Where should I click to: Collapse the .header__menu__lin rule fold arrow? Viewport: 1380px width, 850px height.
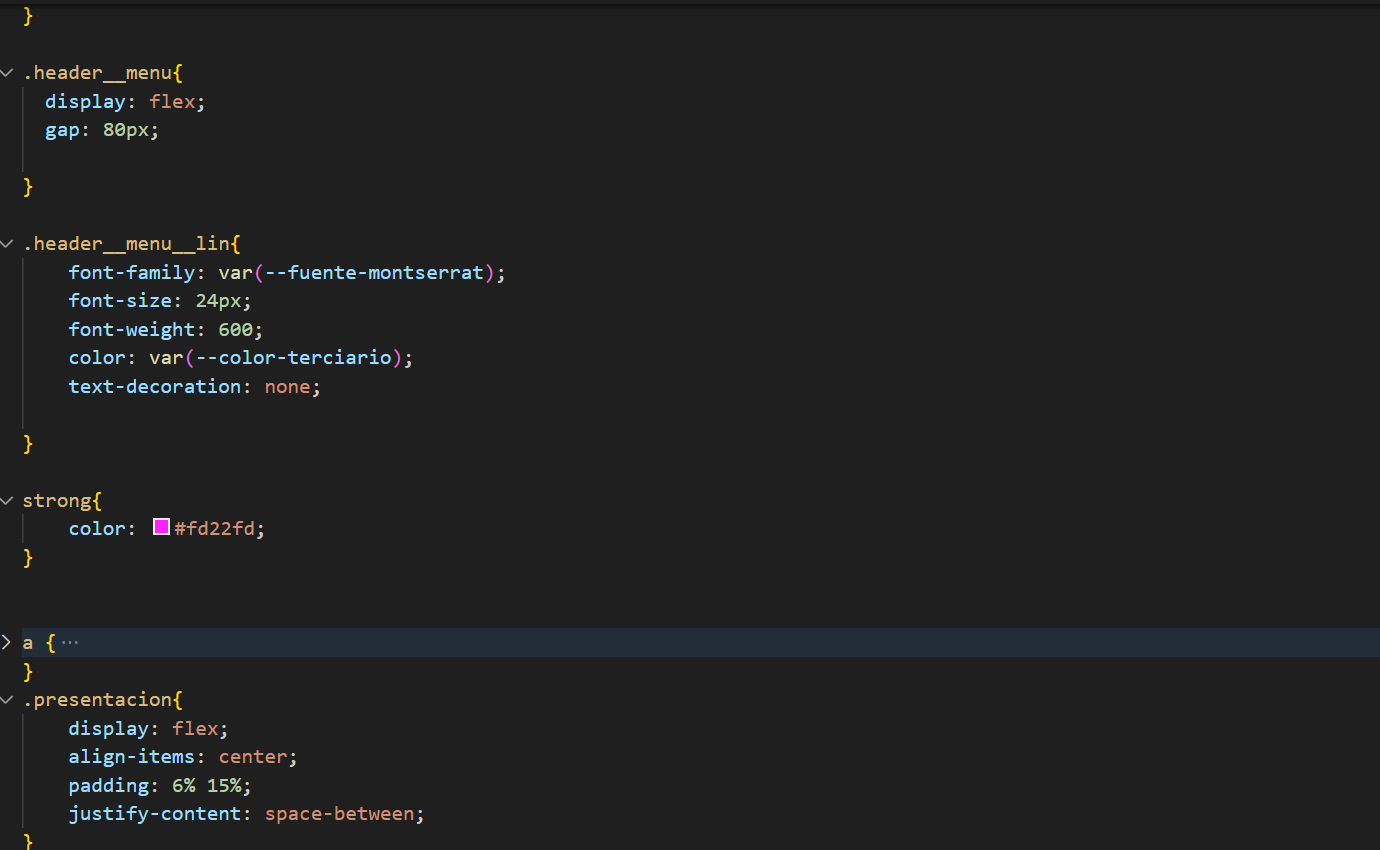point(7,244)
